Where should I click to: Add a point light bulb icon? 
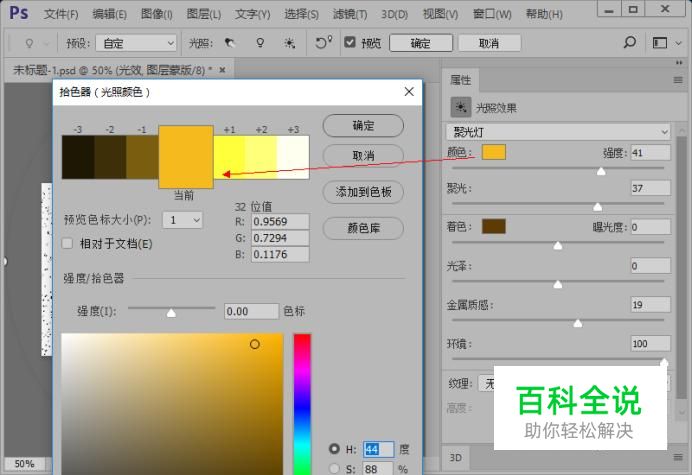point(260,43)
